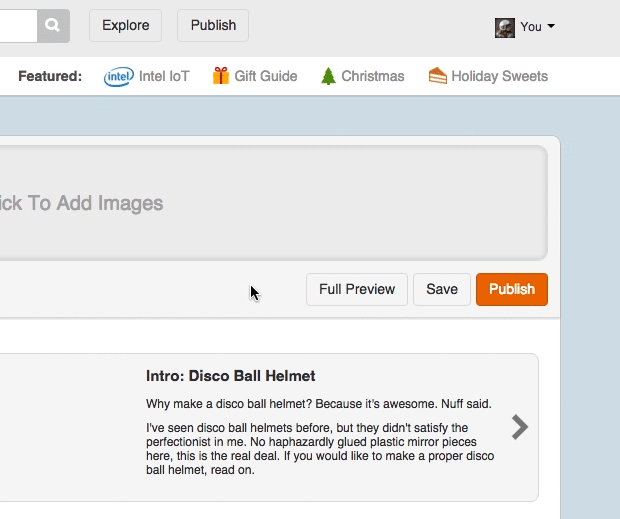Click the Intel logo icon
The image size is (620, 519).
(x=119, y=76)
